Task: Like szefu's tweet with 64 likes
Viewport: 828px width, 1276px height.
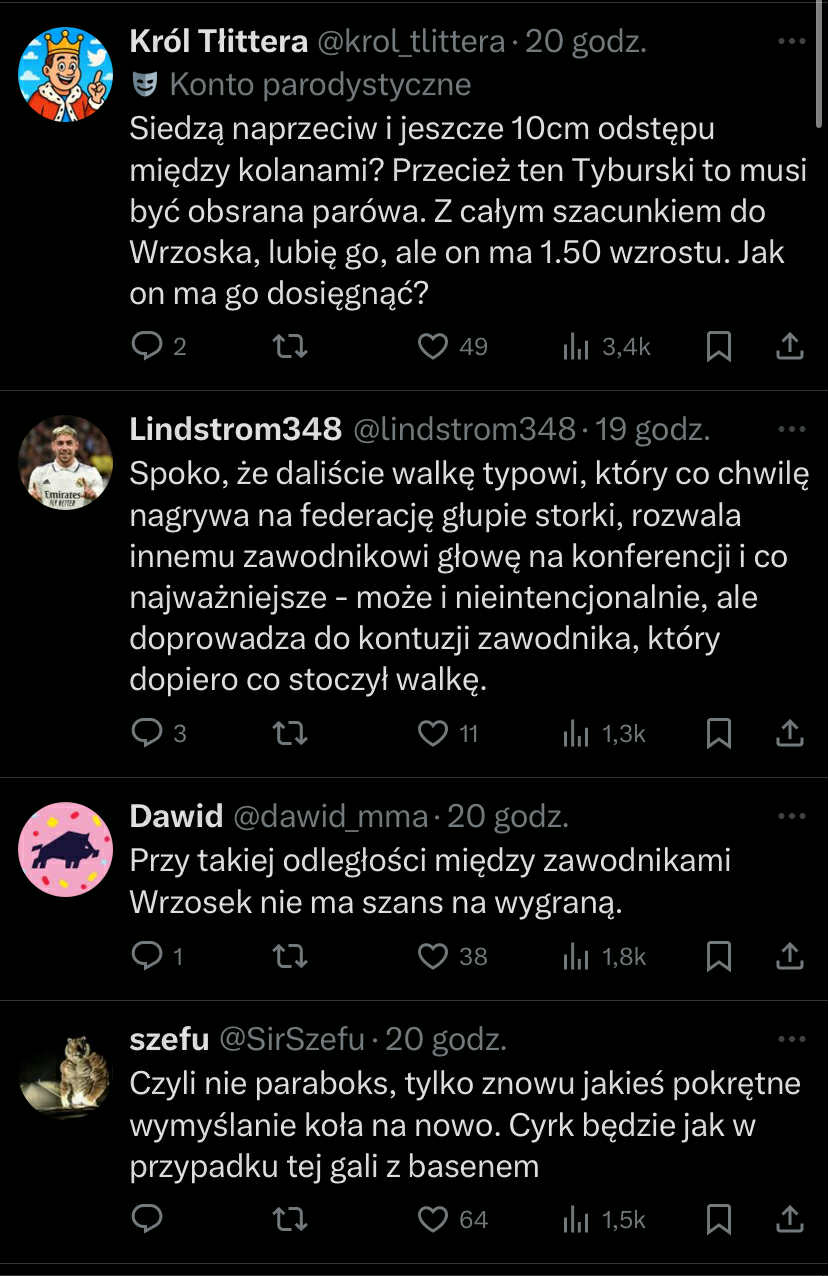Action: tap(432, 1220)
